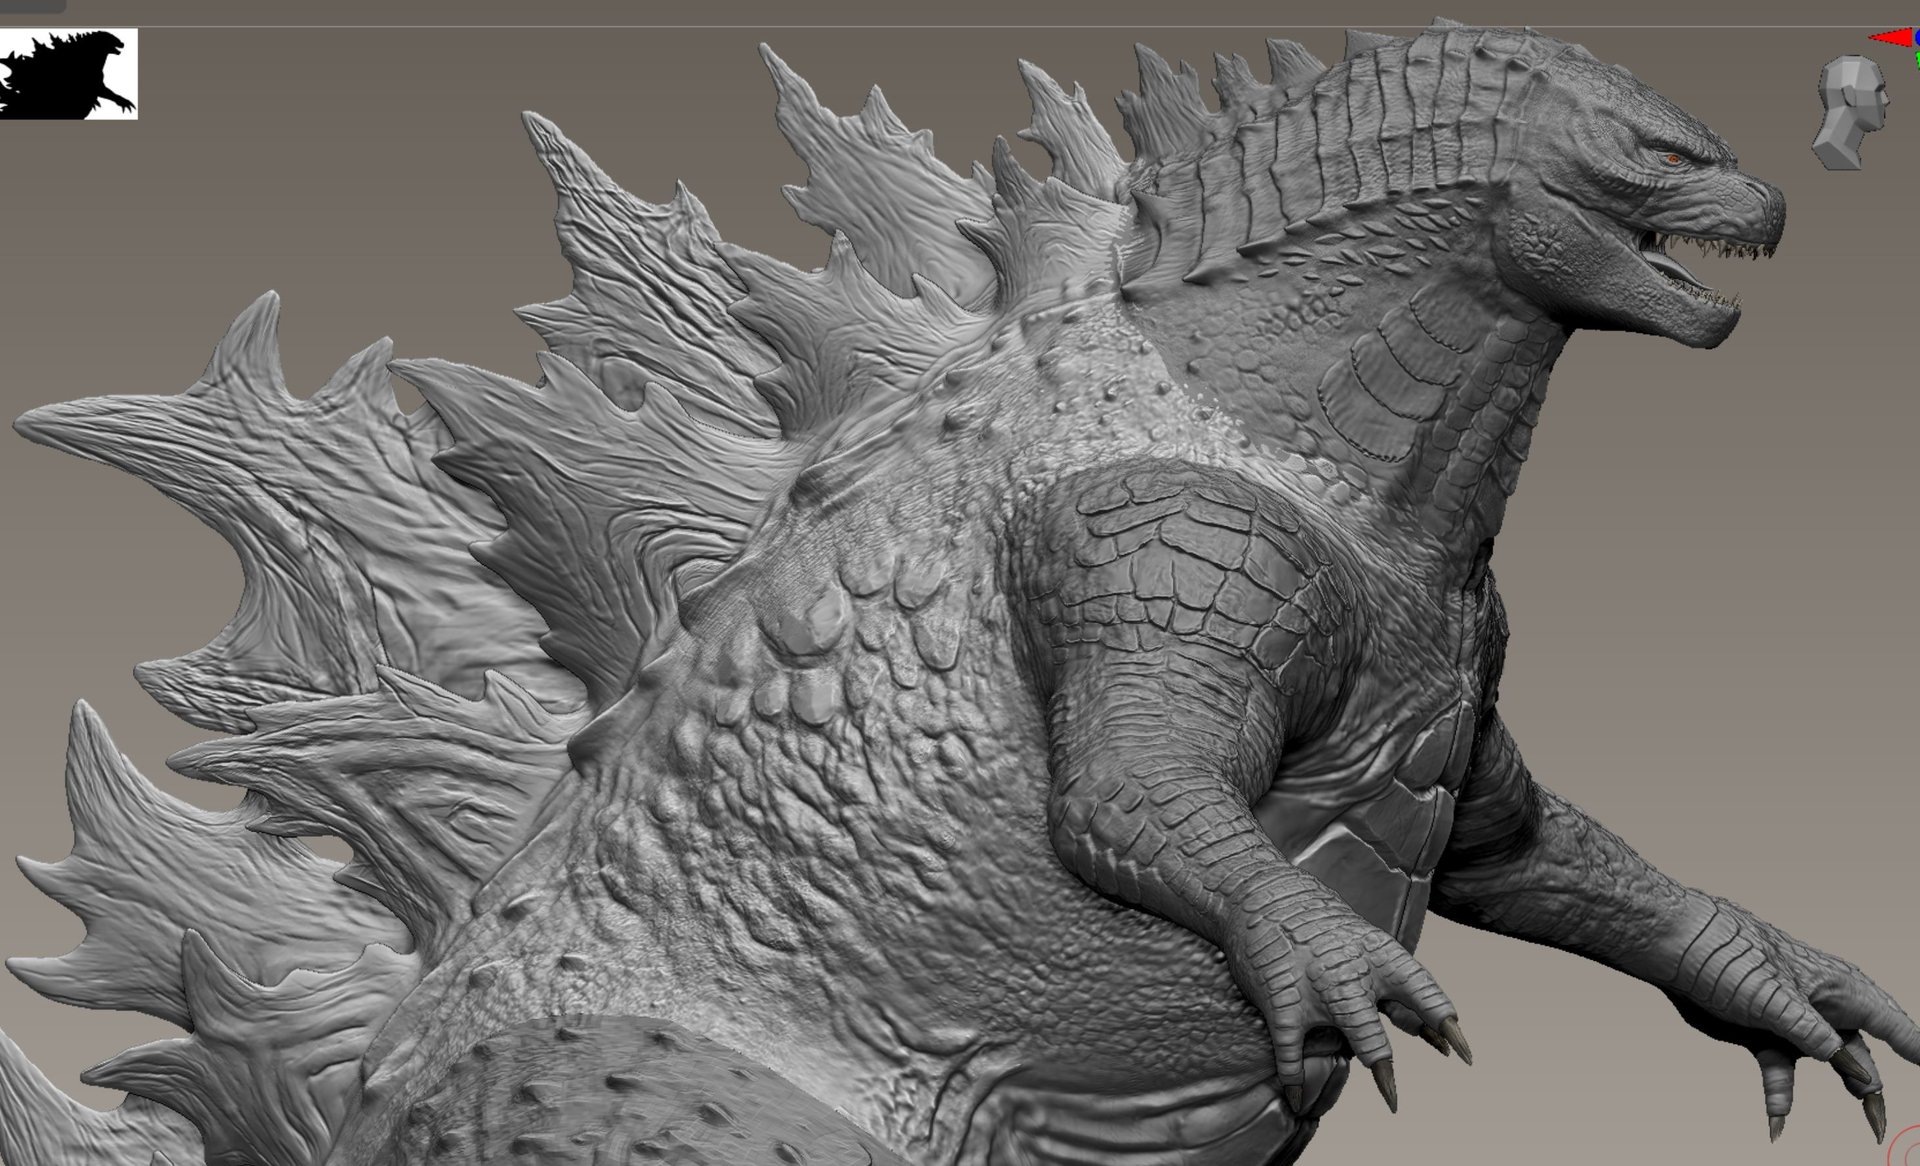Click the CamView head orientation gizmo
The height and width of the screenshot is (1166, 1920).
pos(1852,112)
